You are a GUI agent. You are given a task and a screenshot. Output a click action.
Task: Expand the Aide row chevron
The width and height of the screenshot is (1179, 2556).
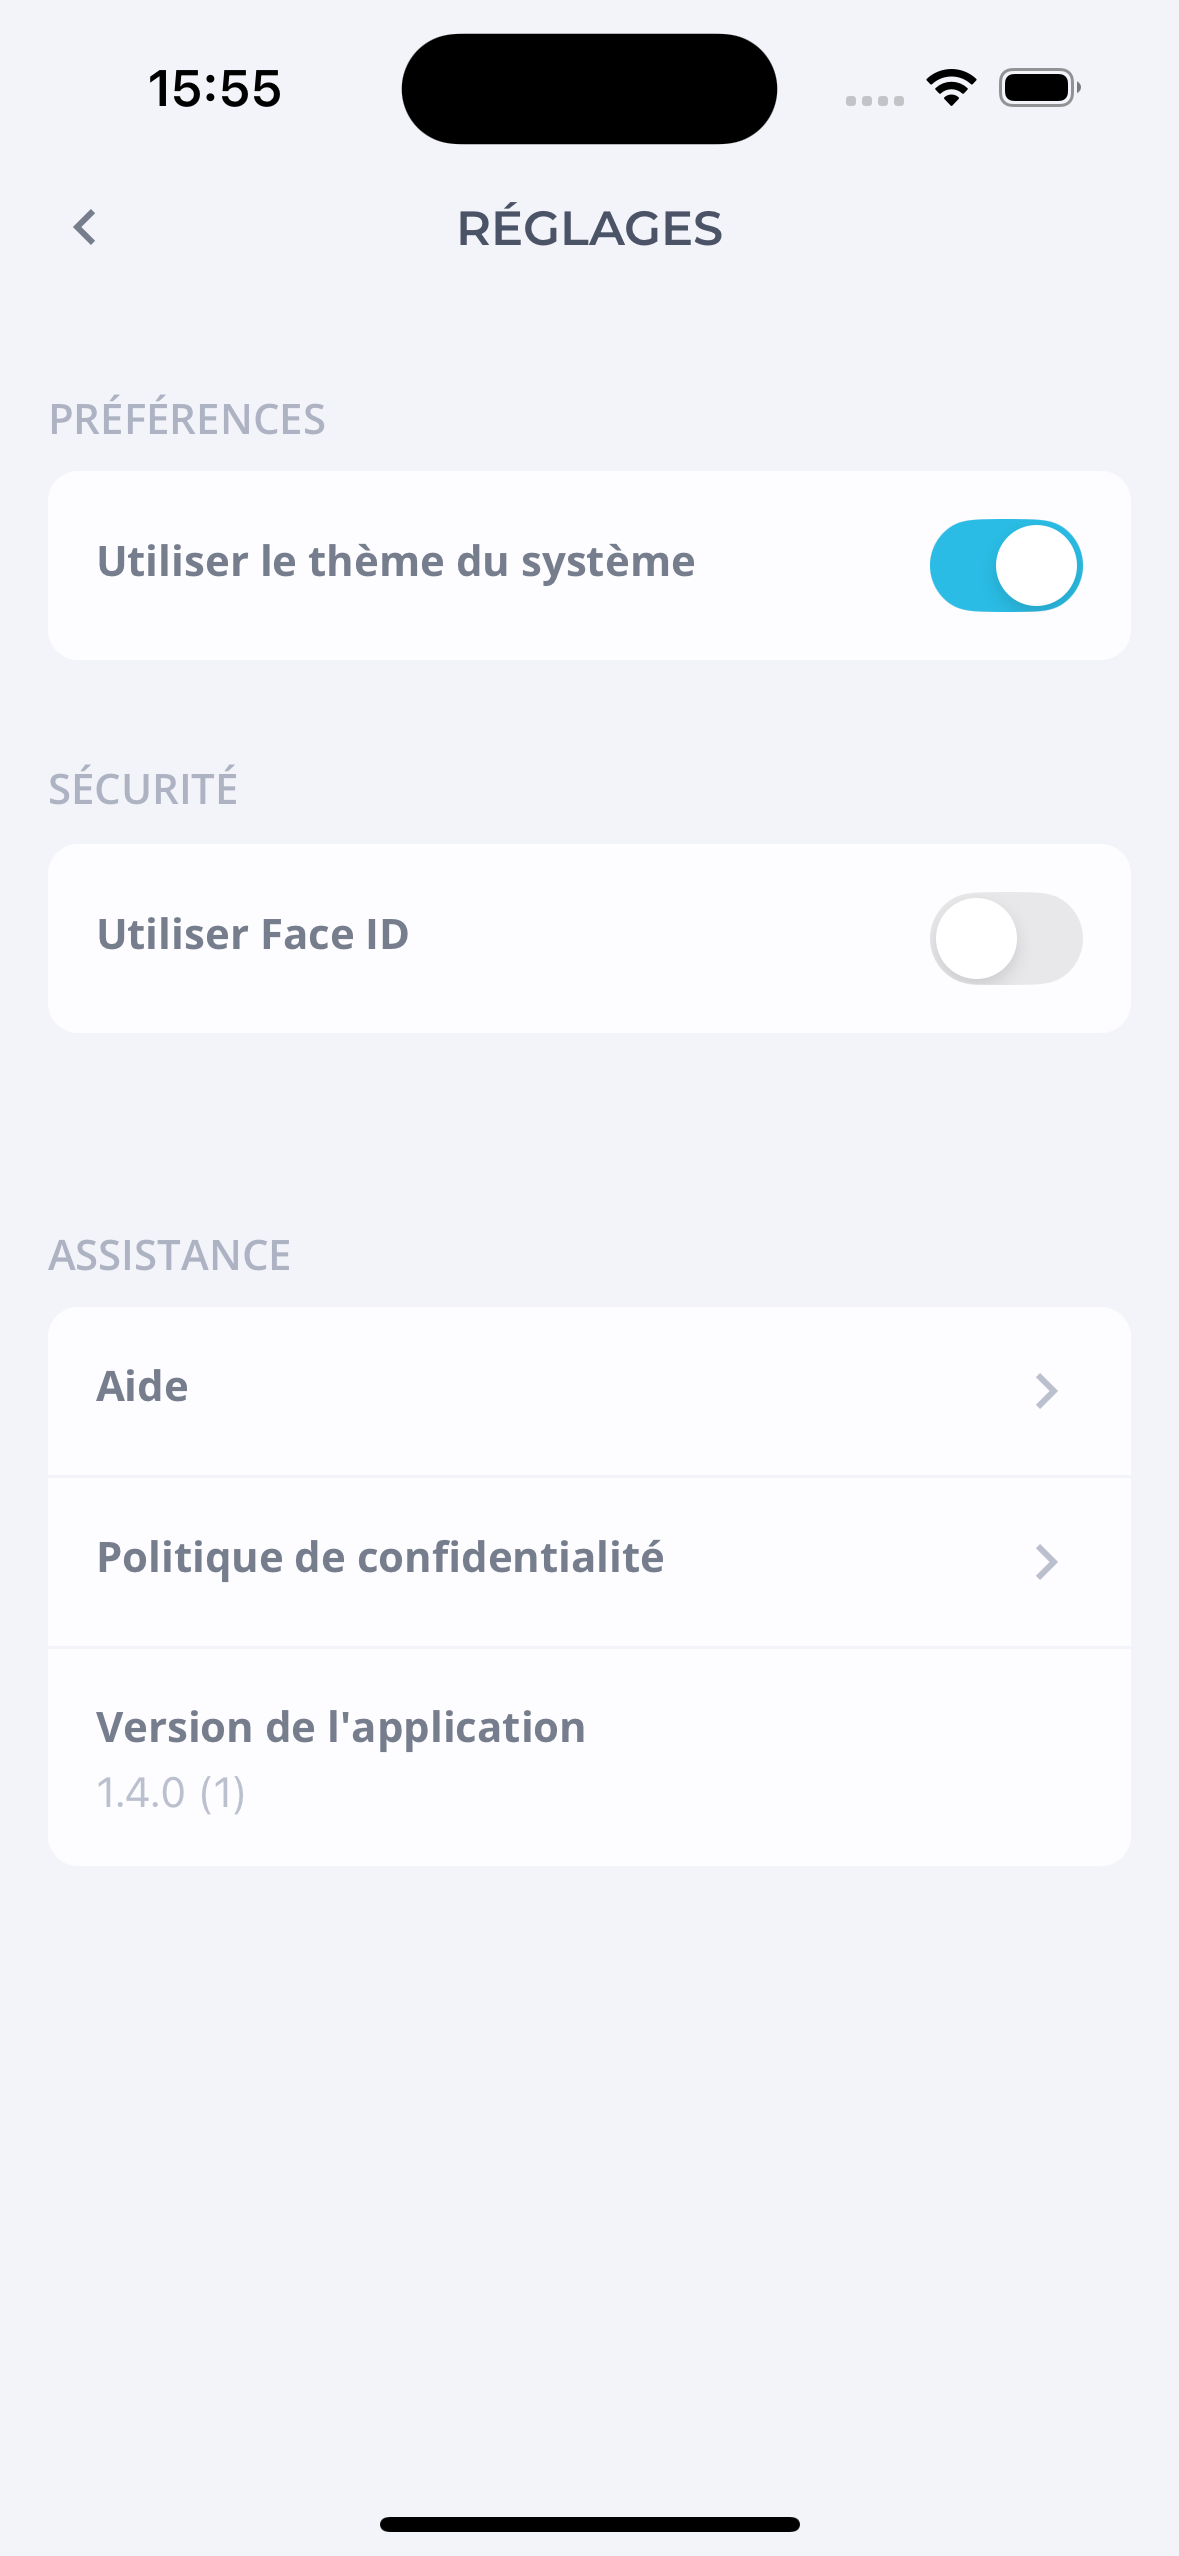pyautogui.click(x=1046, y=1391)
